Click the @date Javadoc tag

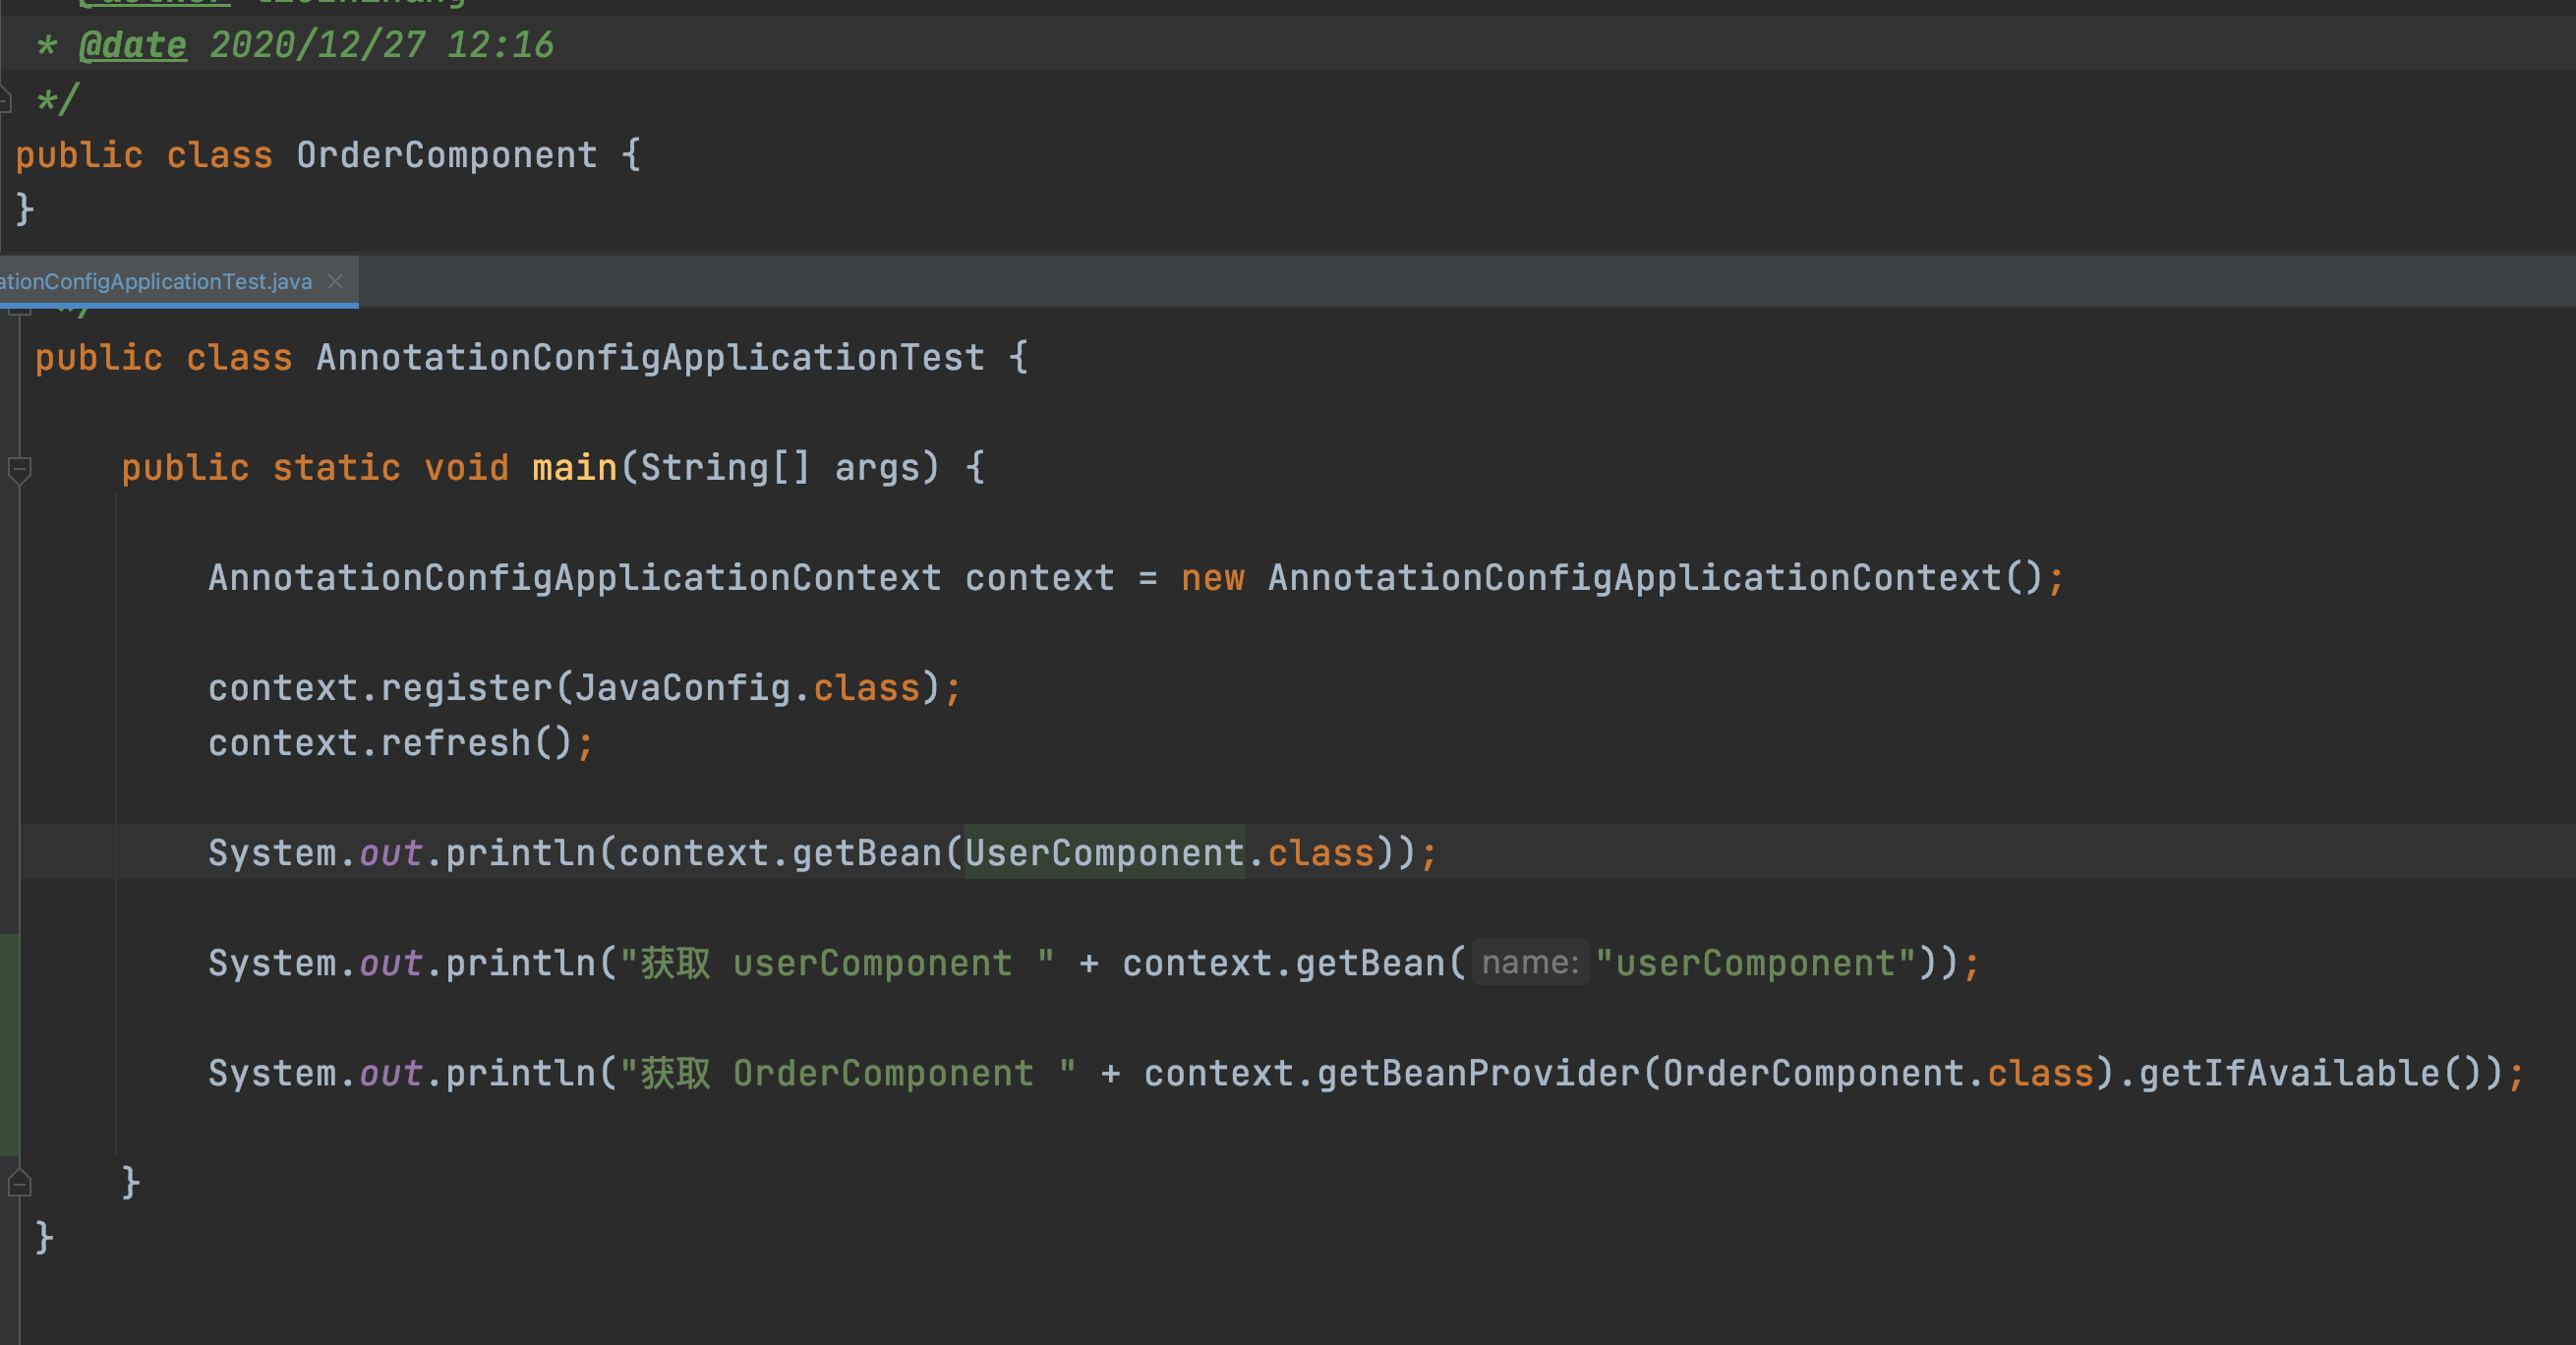click(132, 45)
